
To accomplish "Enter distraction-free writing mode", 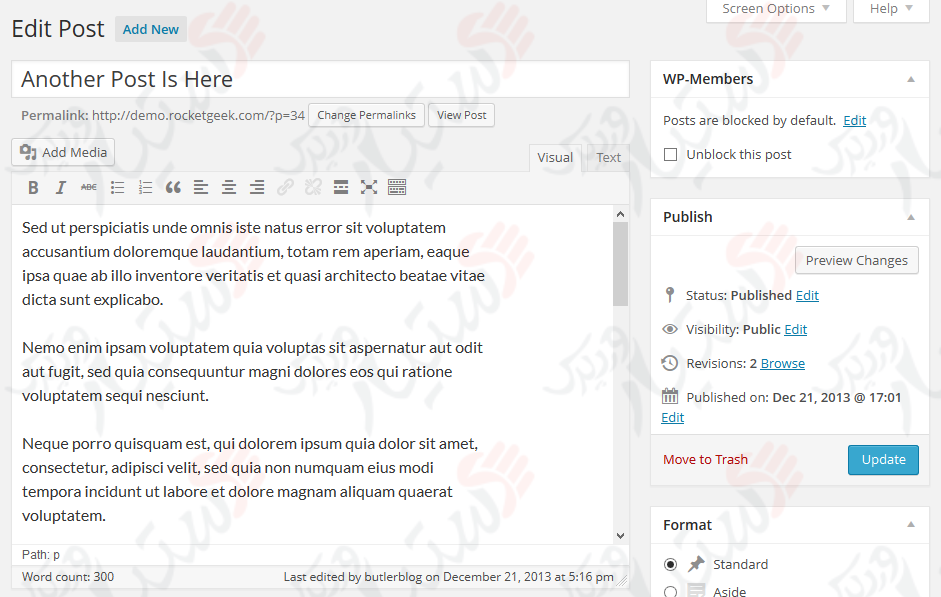I will point(369,187).
